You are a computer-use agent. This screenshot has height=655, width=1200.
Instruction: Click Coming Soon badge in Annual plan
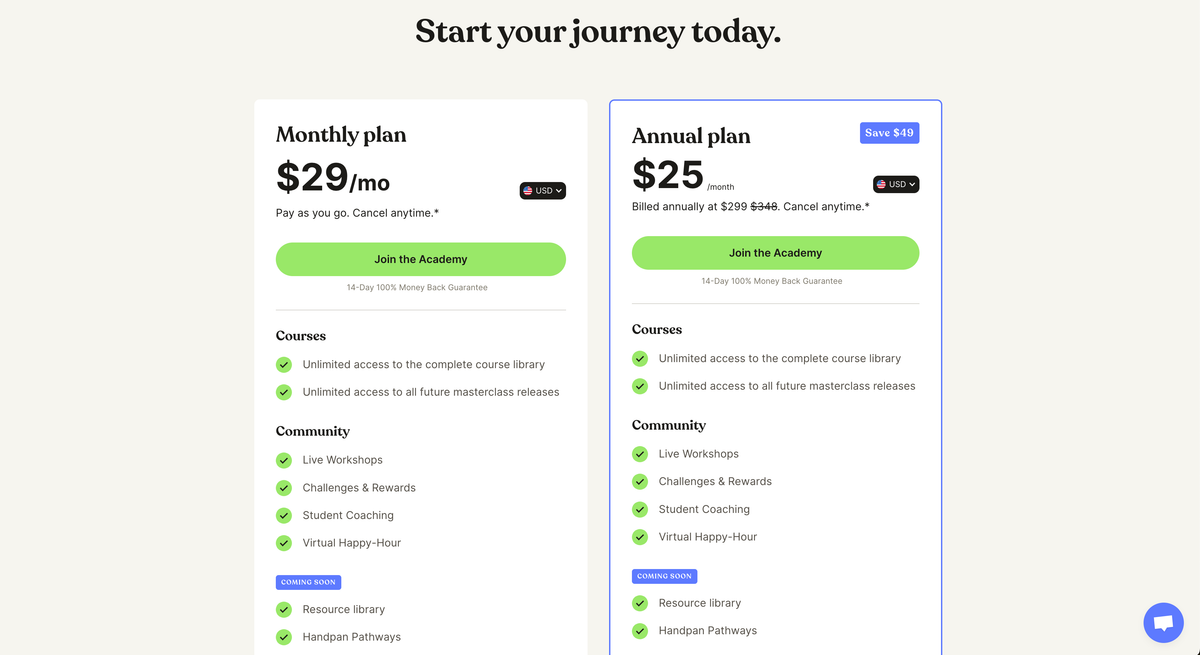click(x=664, y=576)
